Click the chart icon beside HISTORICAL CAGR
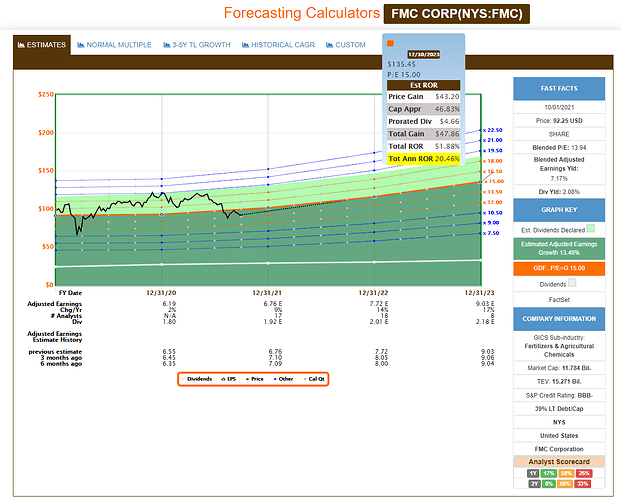Screen dimensions: 621x500 tap(246, 45)
